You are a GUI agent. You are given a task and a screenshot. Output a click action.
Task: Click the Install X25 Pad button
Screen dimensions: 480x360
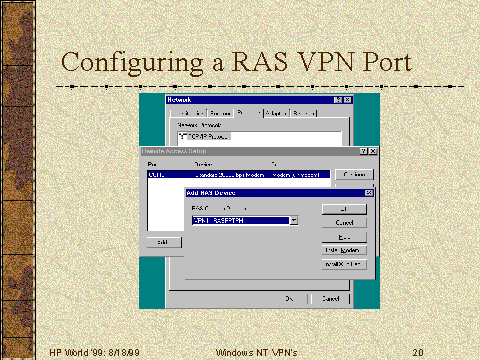pyautogui.click(x=344, y=264)
